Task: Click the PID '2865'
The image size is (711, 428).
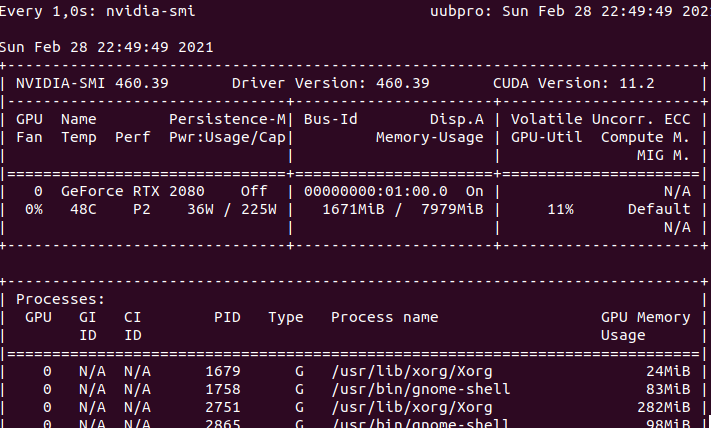Action: tap(223, 424)
